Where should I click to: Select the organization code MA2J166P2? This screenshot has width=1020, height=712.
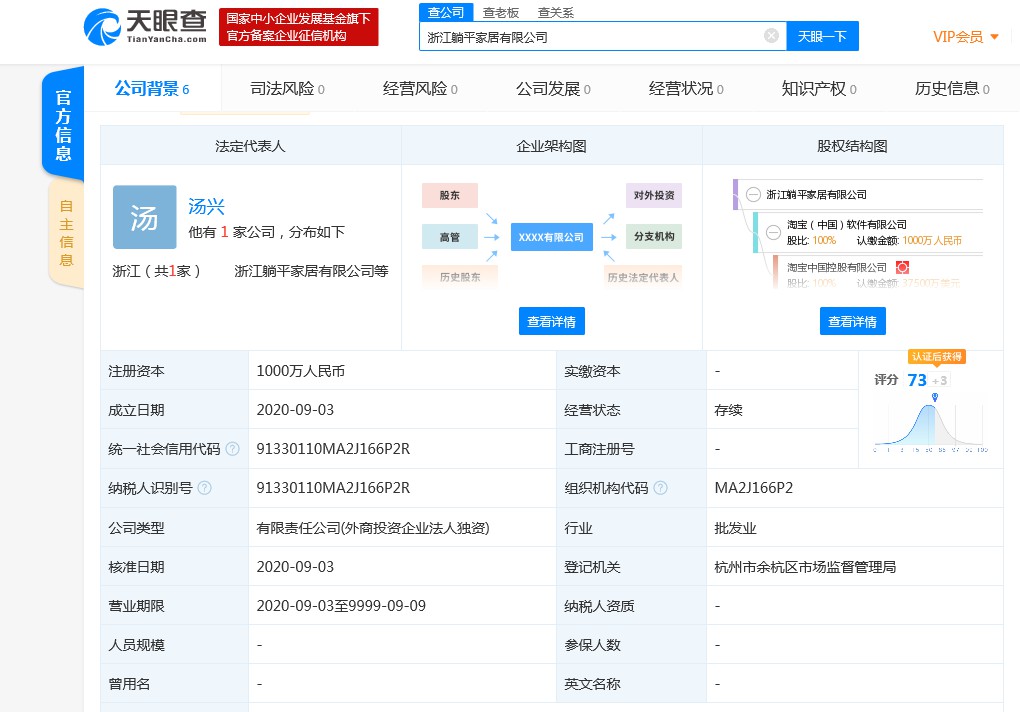753,488
